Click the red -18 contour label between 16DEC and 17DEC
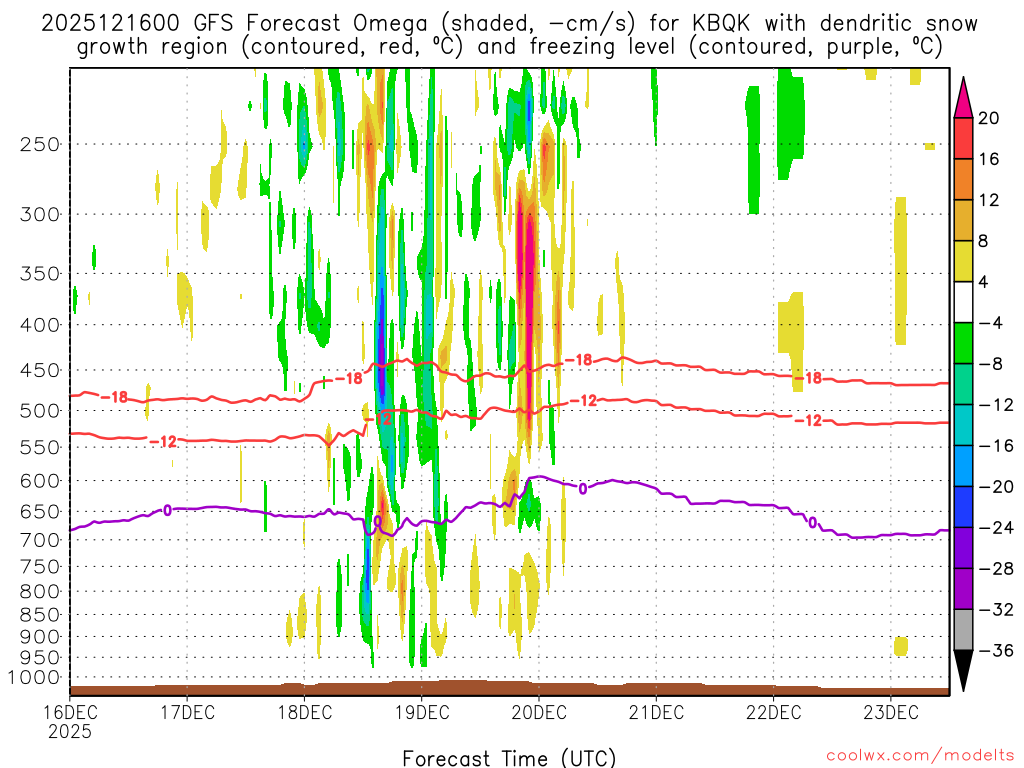Image resolution: width=1024 pixels, height=768 pixels. [x=114, y=397]
